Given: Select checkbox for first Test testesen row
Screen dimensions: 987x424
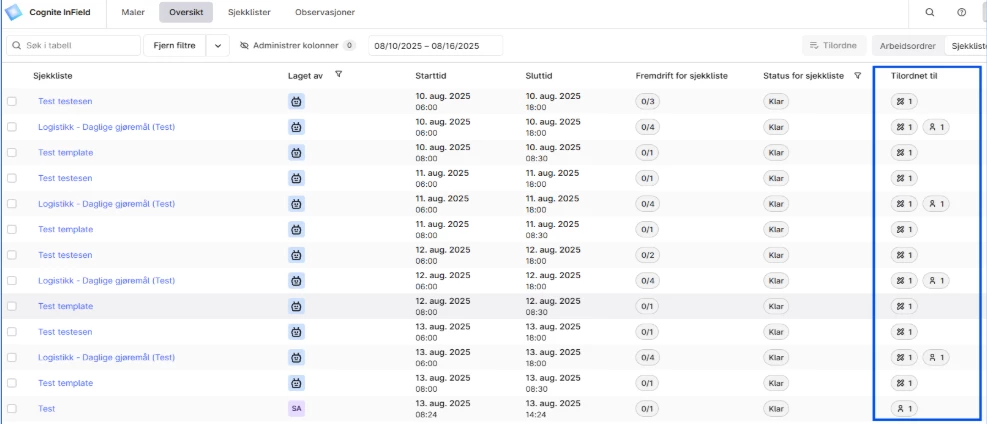Looking at the screenshot, I should coord(12,101).
